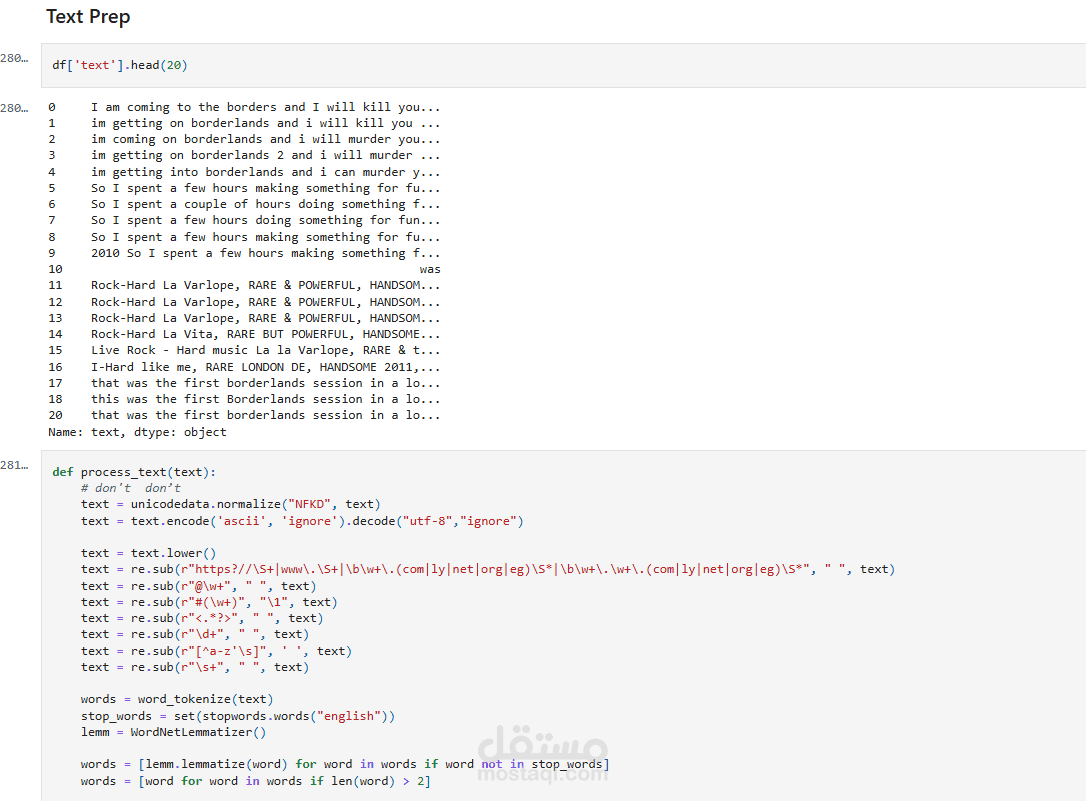Image resolution: width=1086 pixels, height=801 pixels.
Task: Click the re.sub(r"[^a-z'\s]") line
Action: click(x=216, y=651)
